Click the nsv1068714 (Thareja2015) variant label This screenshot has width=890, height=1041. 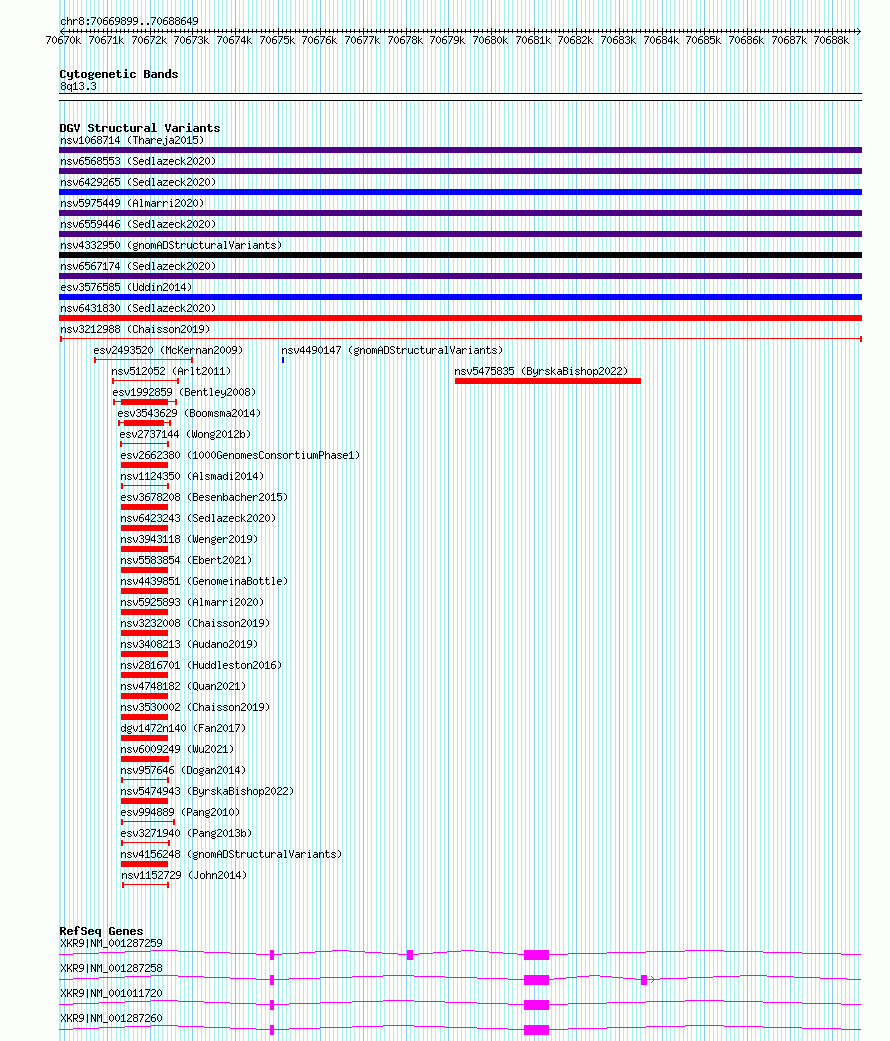(x=132, y=140)
